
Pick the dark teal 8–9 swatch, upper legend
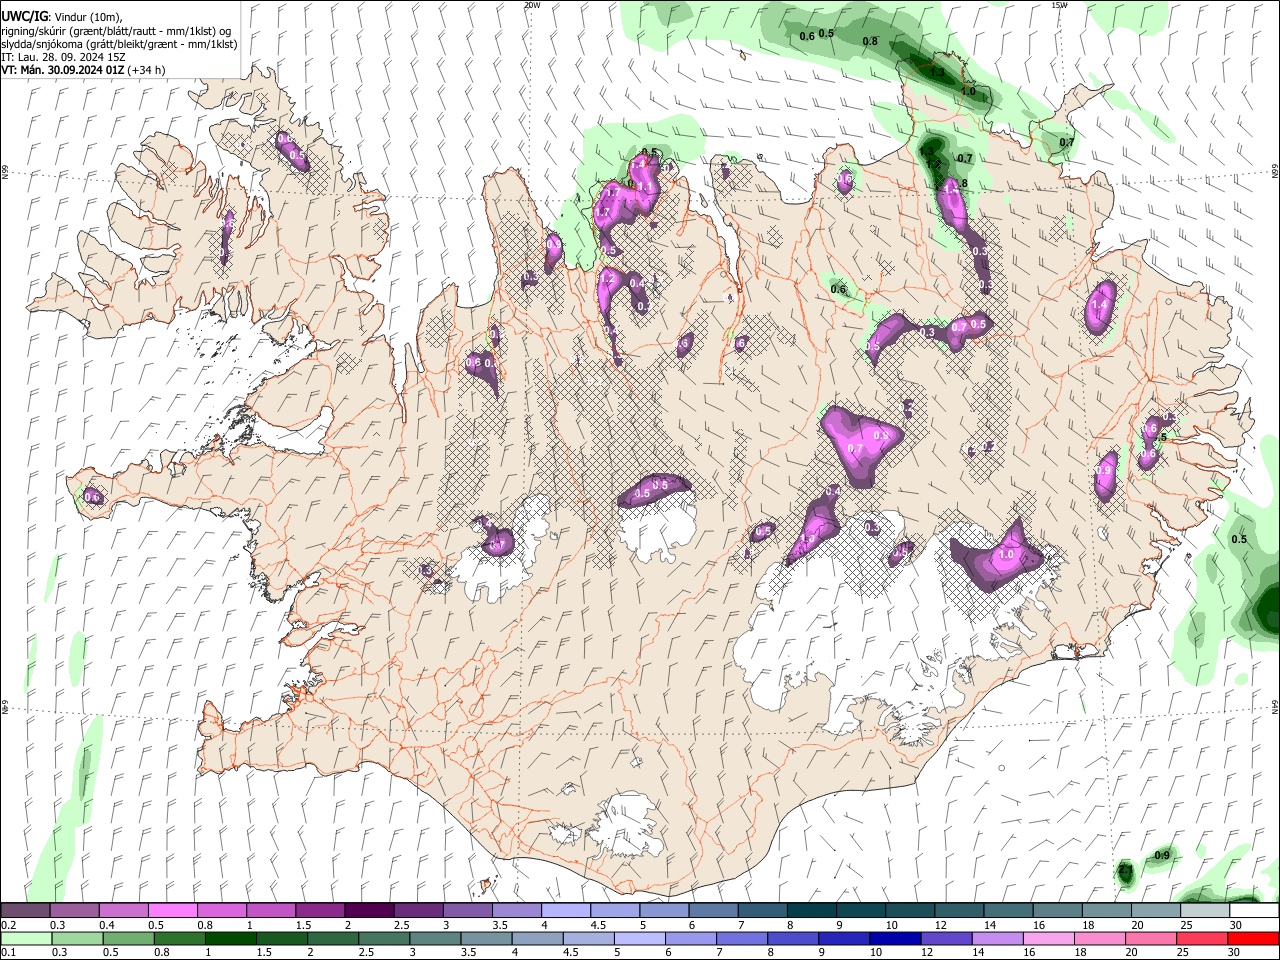pos(812,911)
